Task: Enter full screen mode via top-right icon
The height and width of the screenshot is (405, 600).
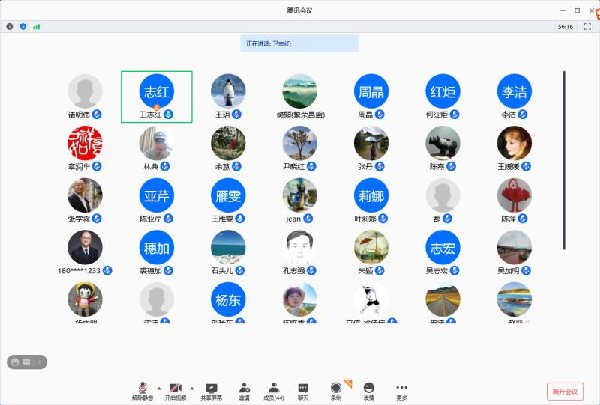Action: pos(588,27)
